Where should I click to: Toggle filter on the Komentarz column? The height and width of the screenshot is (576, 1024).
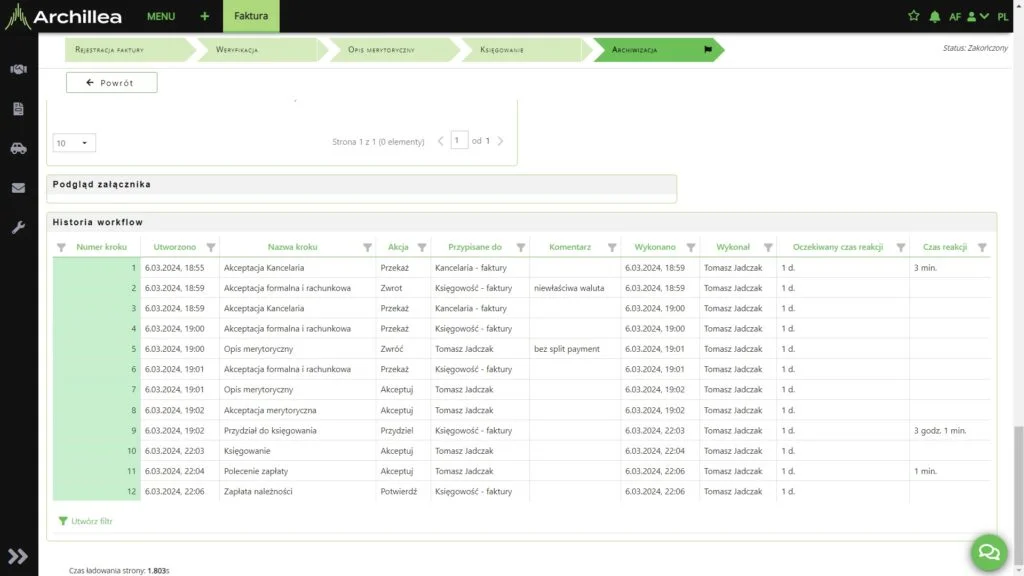(609, 247)
